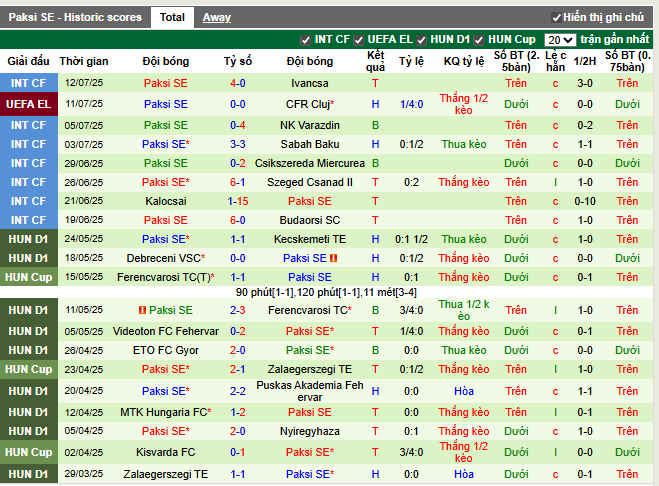
Task: Click the Hòa result for Puskas Akademia match
Action: pyautogui.click(x=464, y=391)
